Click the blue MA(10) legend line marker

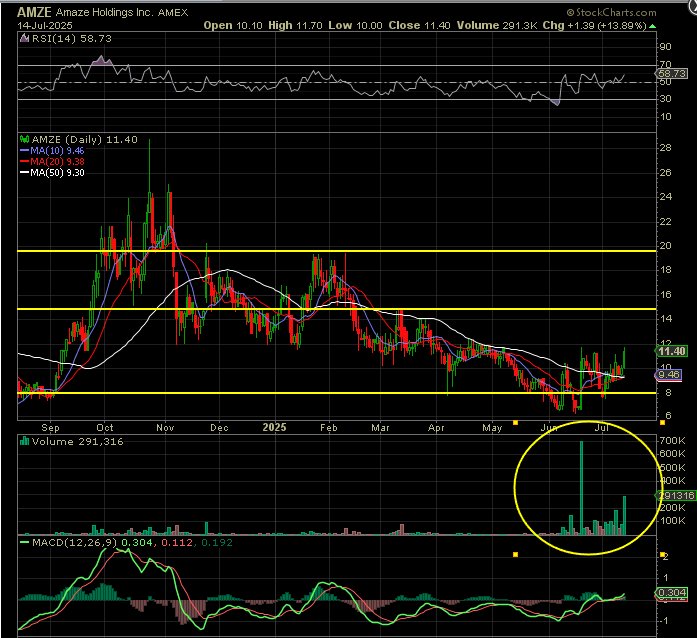coord(24,151)
